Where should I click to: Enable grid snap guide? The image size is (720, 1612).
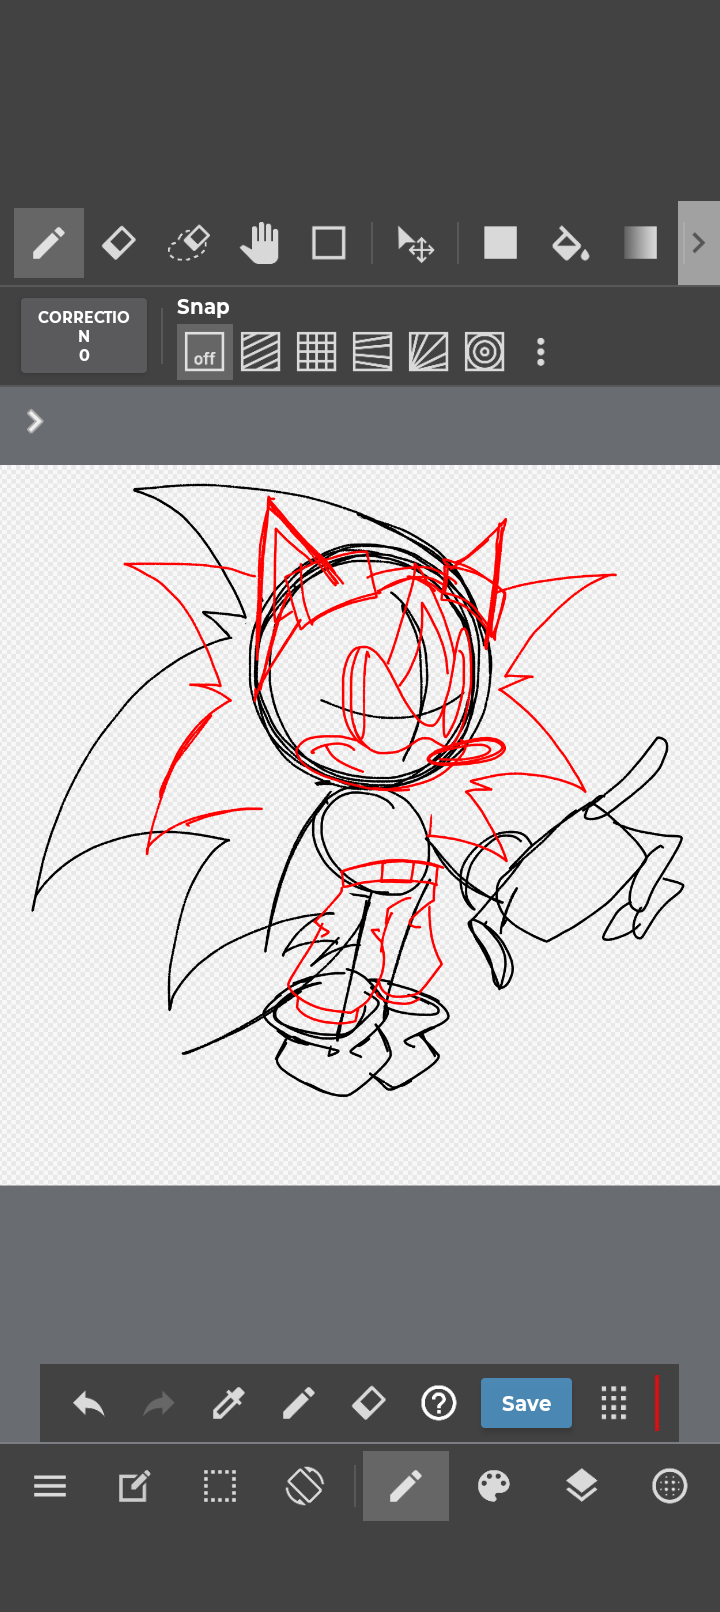point(317,352)
